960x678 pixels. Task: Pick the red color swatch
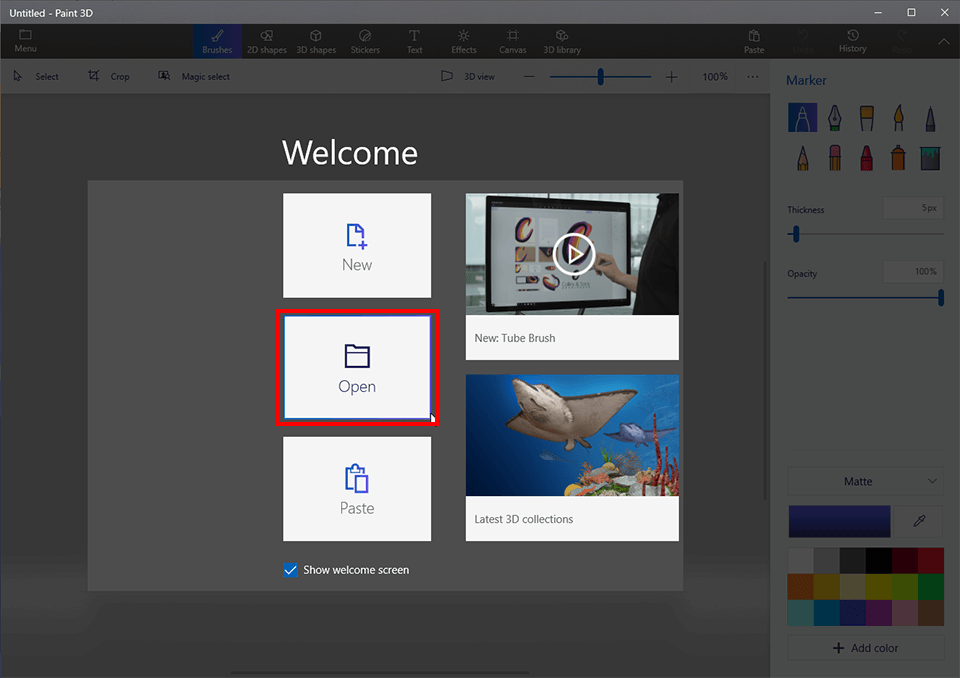coord(930,560)
